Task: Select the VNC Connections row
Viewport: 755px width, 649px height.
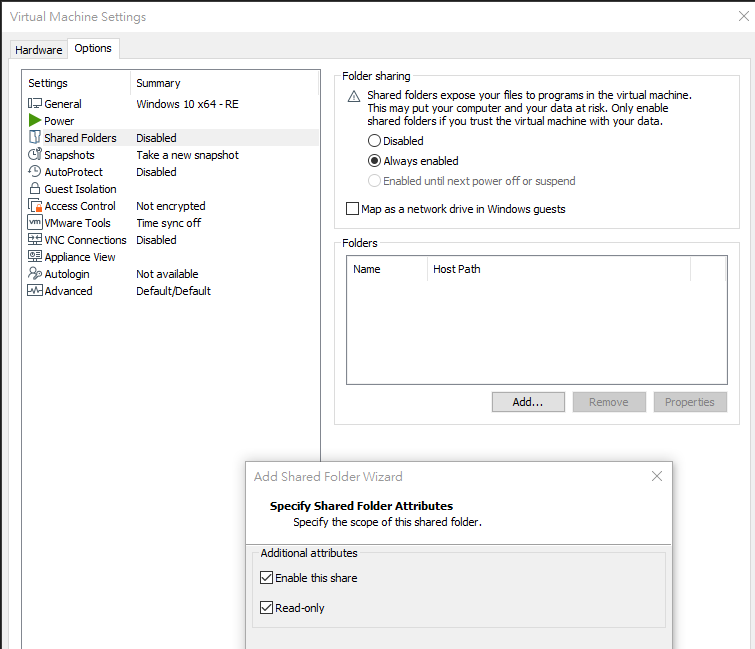Action: pyautogui.click(x=85, y=240)
